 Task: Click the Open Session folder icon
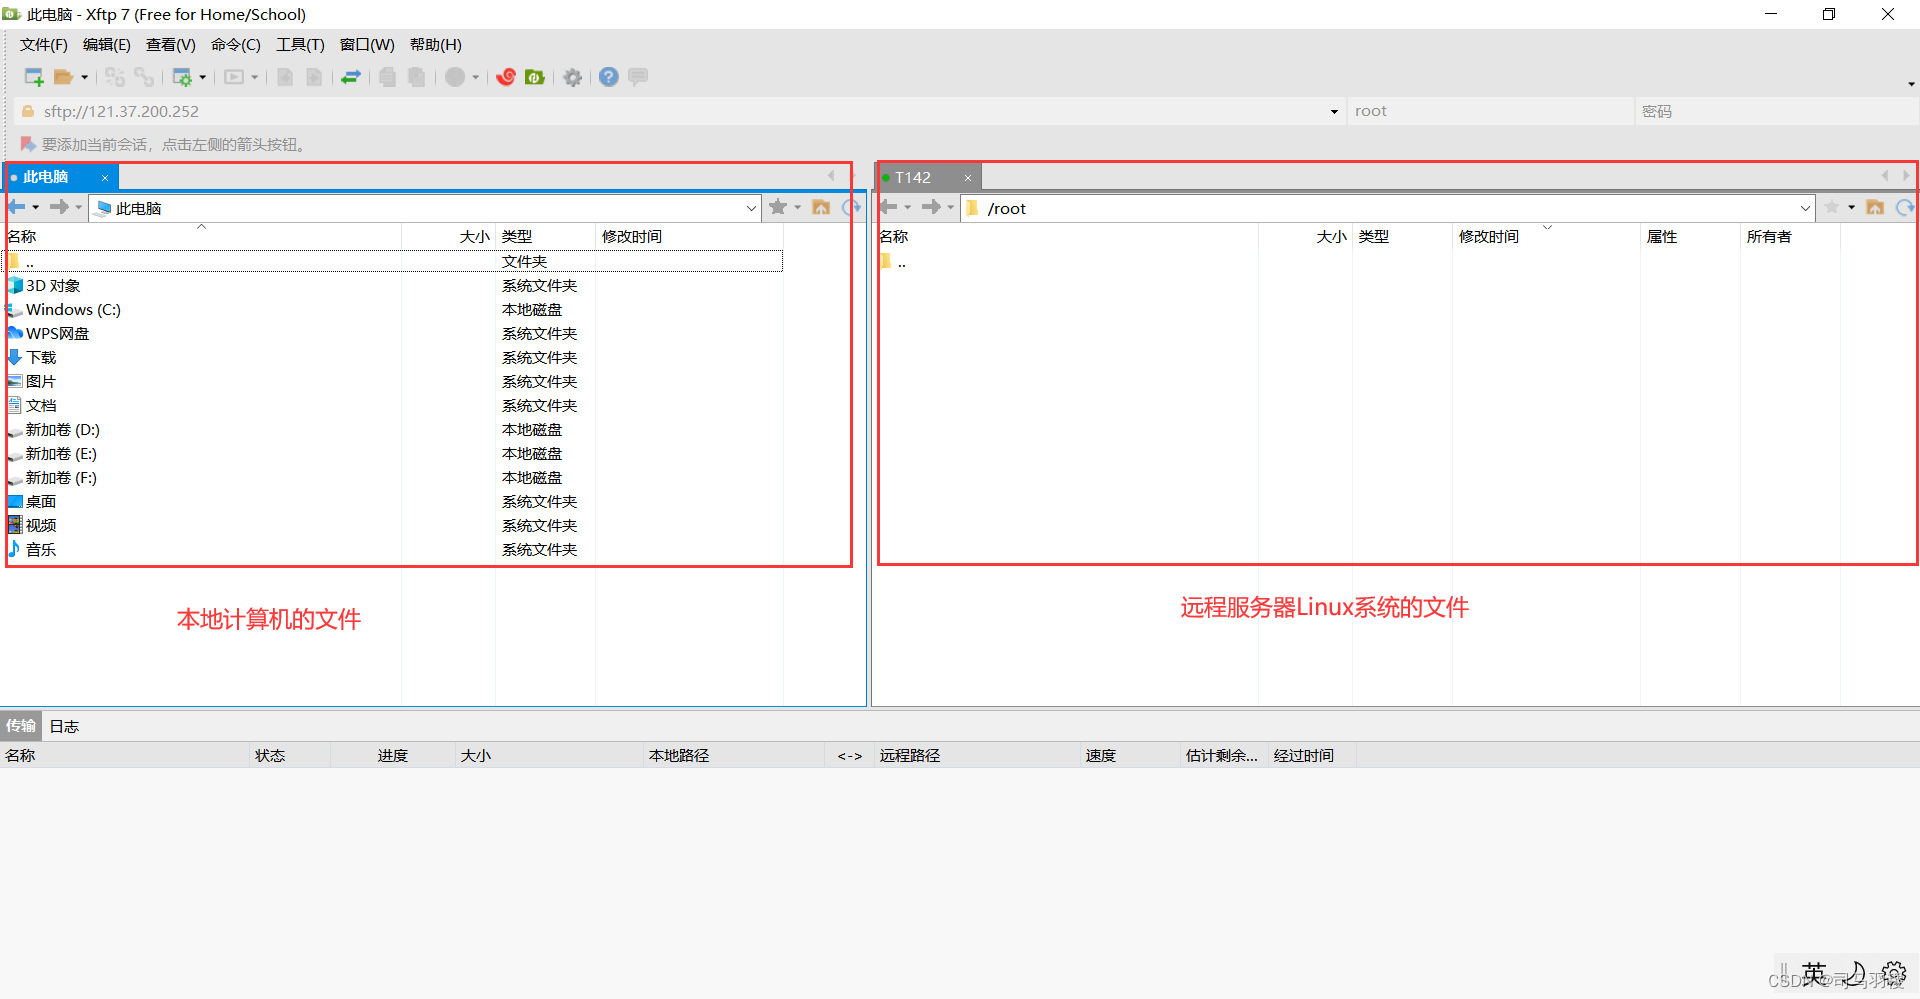click(63, 77)
